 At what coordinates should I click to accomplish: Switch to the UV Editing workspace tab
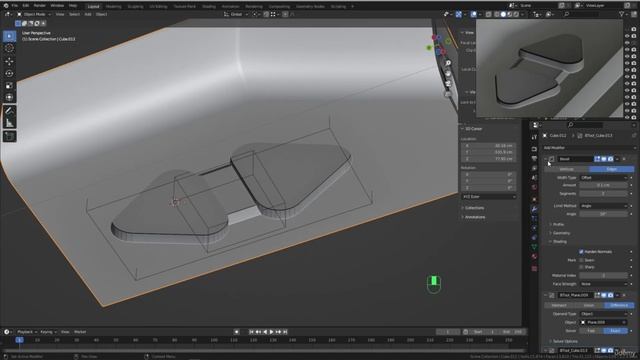coord(158,7)
